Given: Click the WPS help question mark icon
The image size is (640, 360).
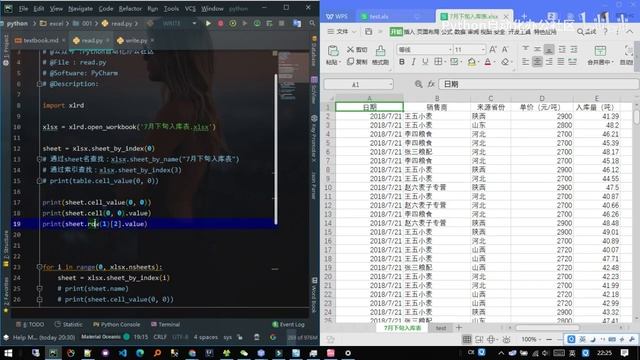Looking at the screenshot, I should pos(605,31).
